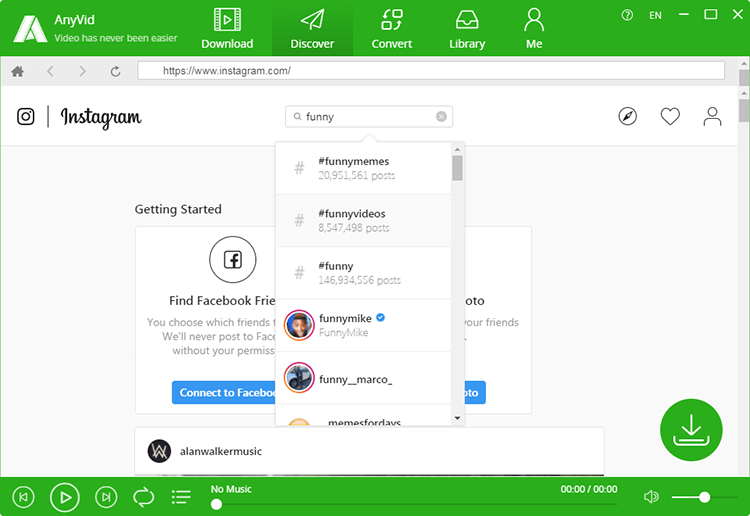Click the 00:00 / 00:00 time display
Viewport: 750px width, 516px height.
click(x=589, y=489)
